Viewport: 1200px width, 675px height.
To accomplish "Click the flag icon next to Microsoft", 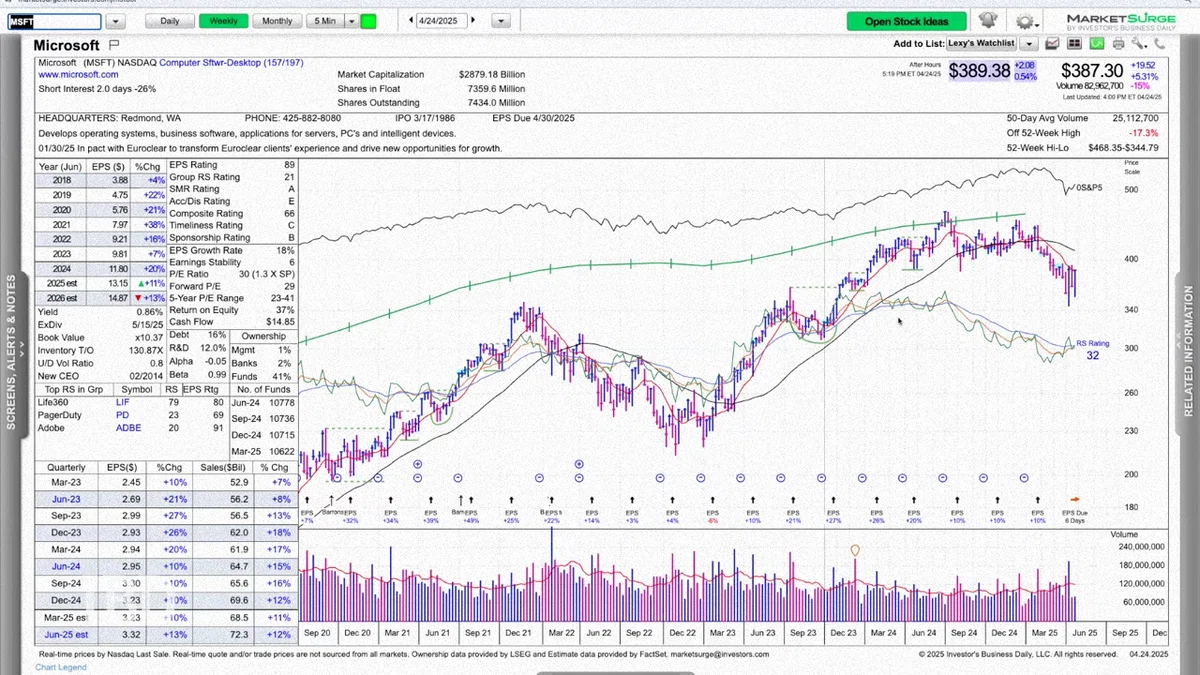I will pos(113,45).
